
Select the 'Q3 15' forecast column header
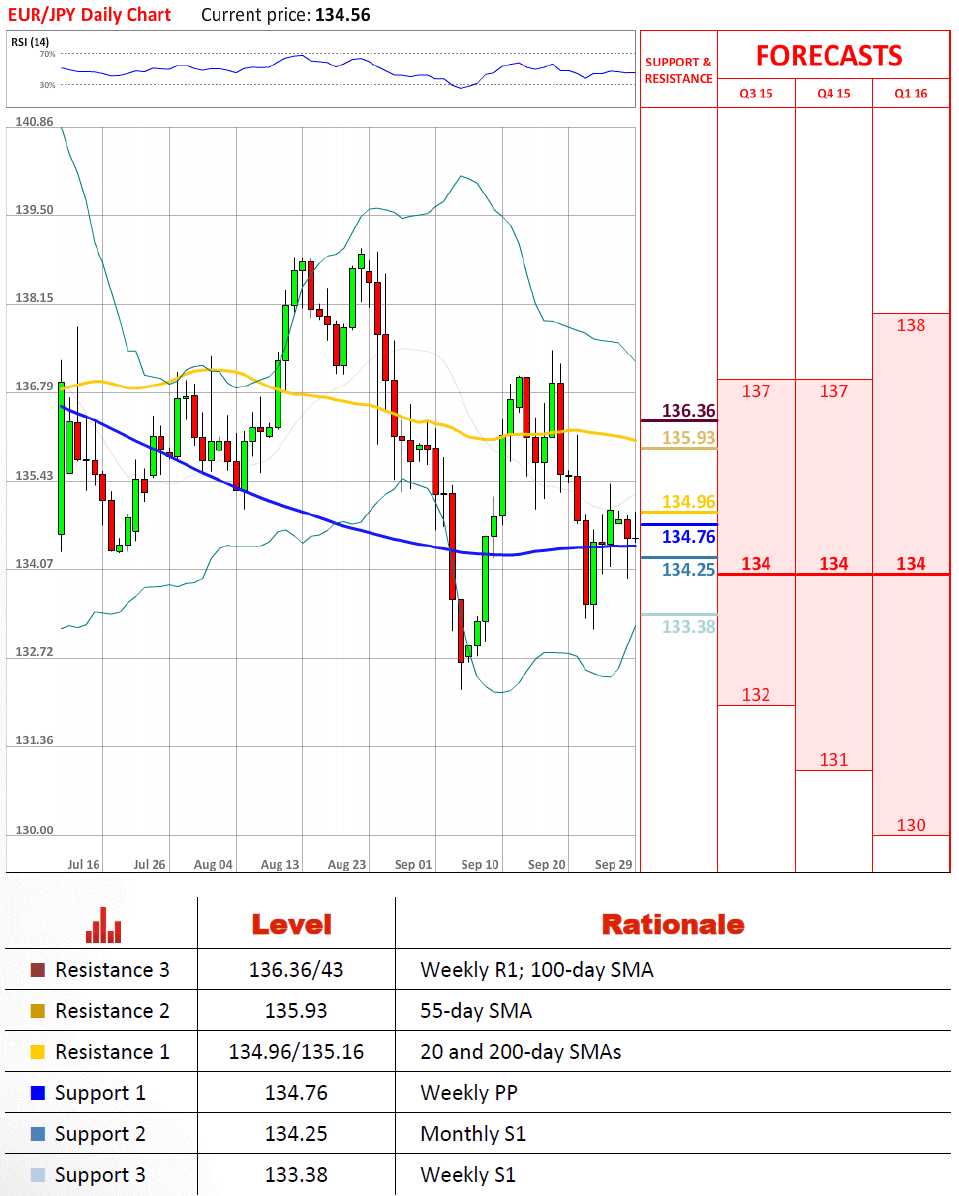[756, 94]
